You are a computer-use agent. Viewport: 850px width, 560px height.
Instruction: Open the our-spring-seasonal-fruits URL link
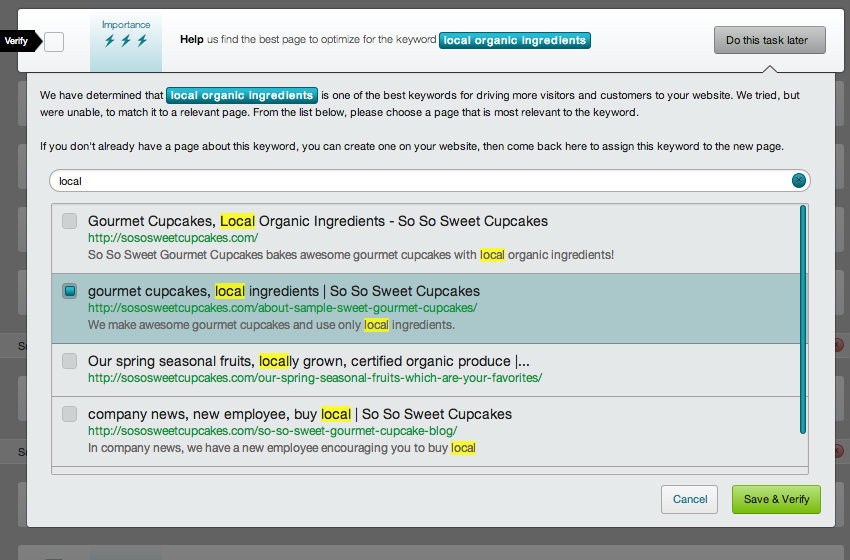[315, 378]
